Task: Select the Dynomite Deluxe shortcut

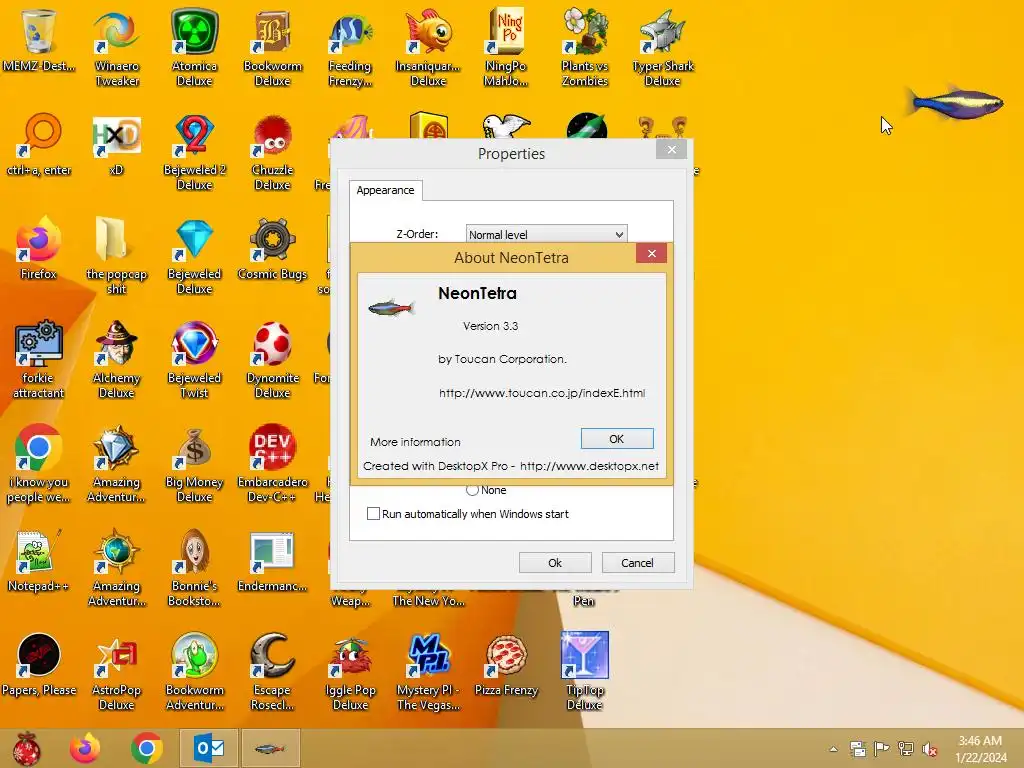Action: tap(272, 358)
